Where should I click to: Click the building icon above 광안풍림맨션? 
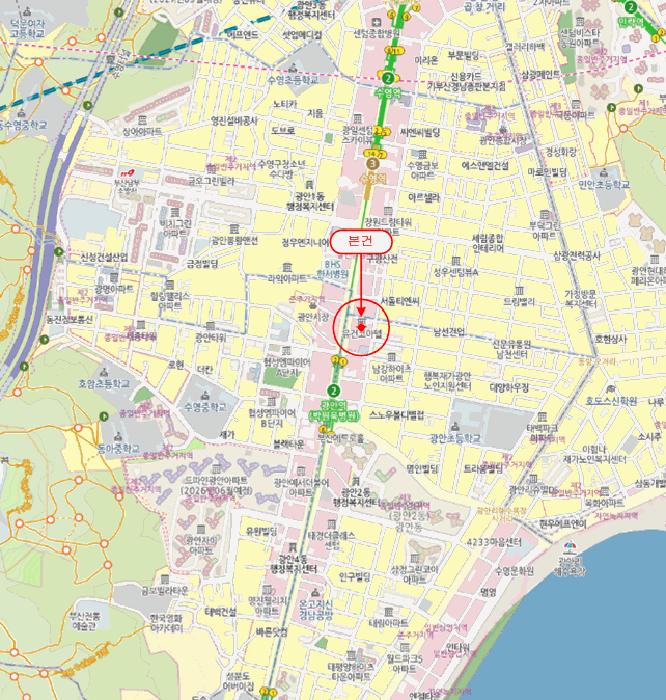(x=234, y=229)
